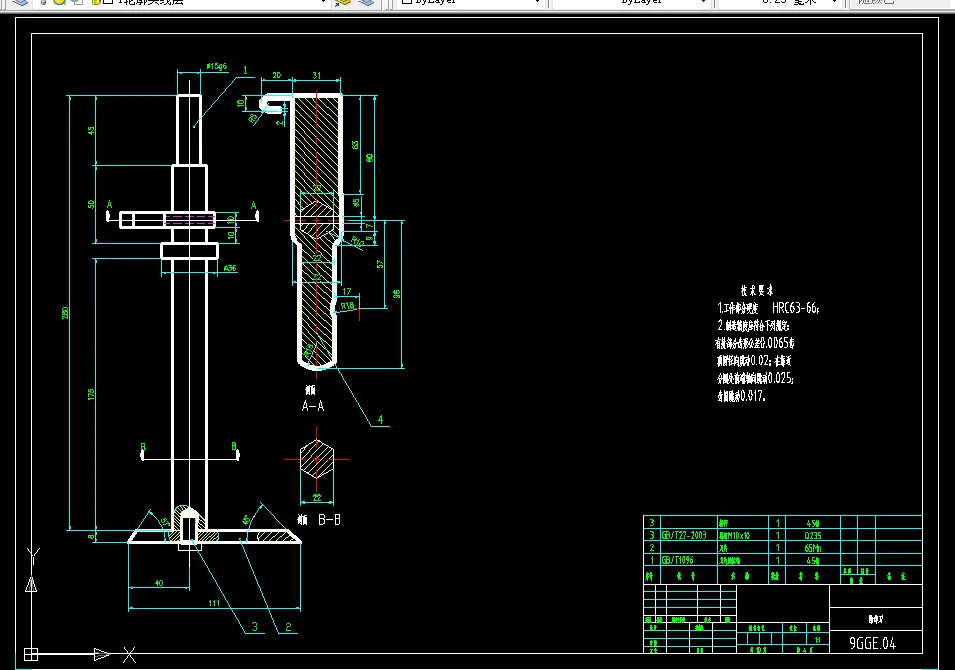Click the right B section cut marker

click(x=234, y=451)
